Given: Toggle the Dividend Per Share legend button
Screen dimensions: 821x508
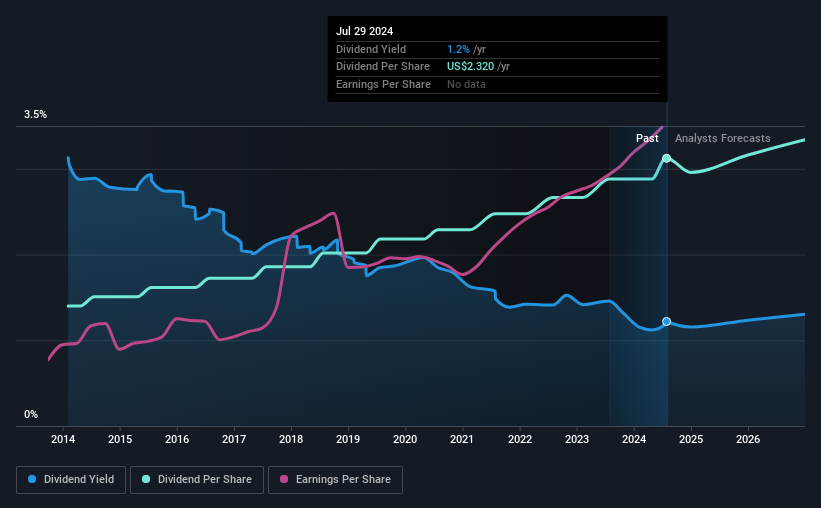Looking at the screenshot, I should [197, 480].
